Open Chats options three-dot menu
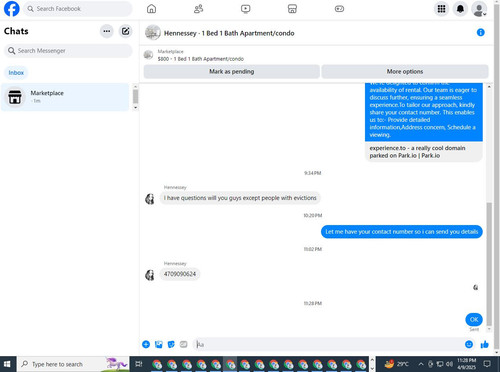The width and height of the screenshot is (500, 372). click(x=107, y=31)
